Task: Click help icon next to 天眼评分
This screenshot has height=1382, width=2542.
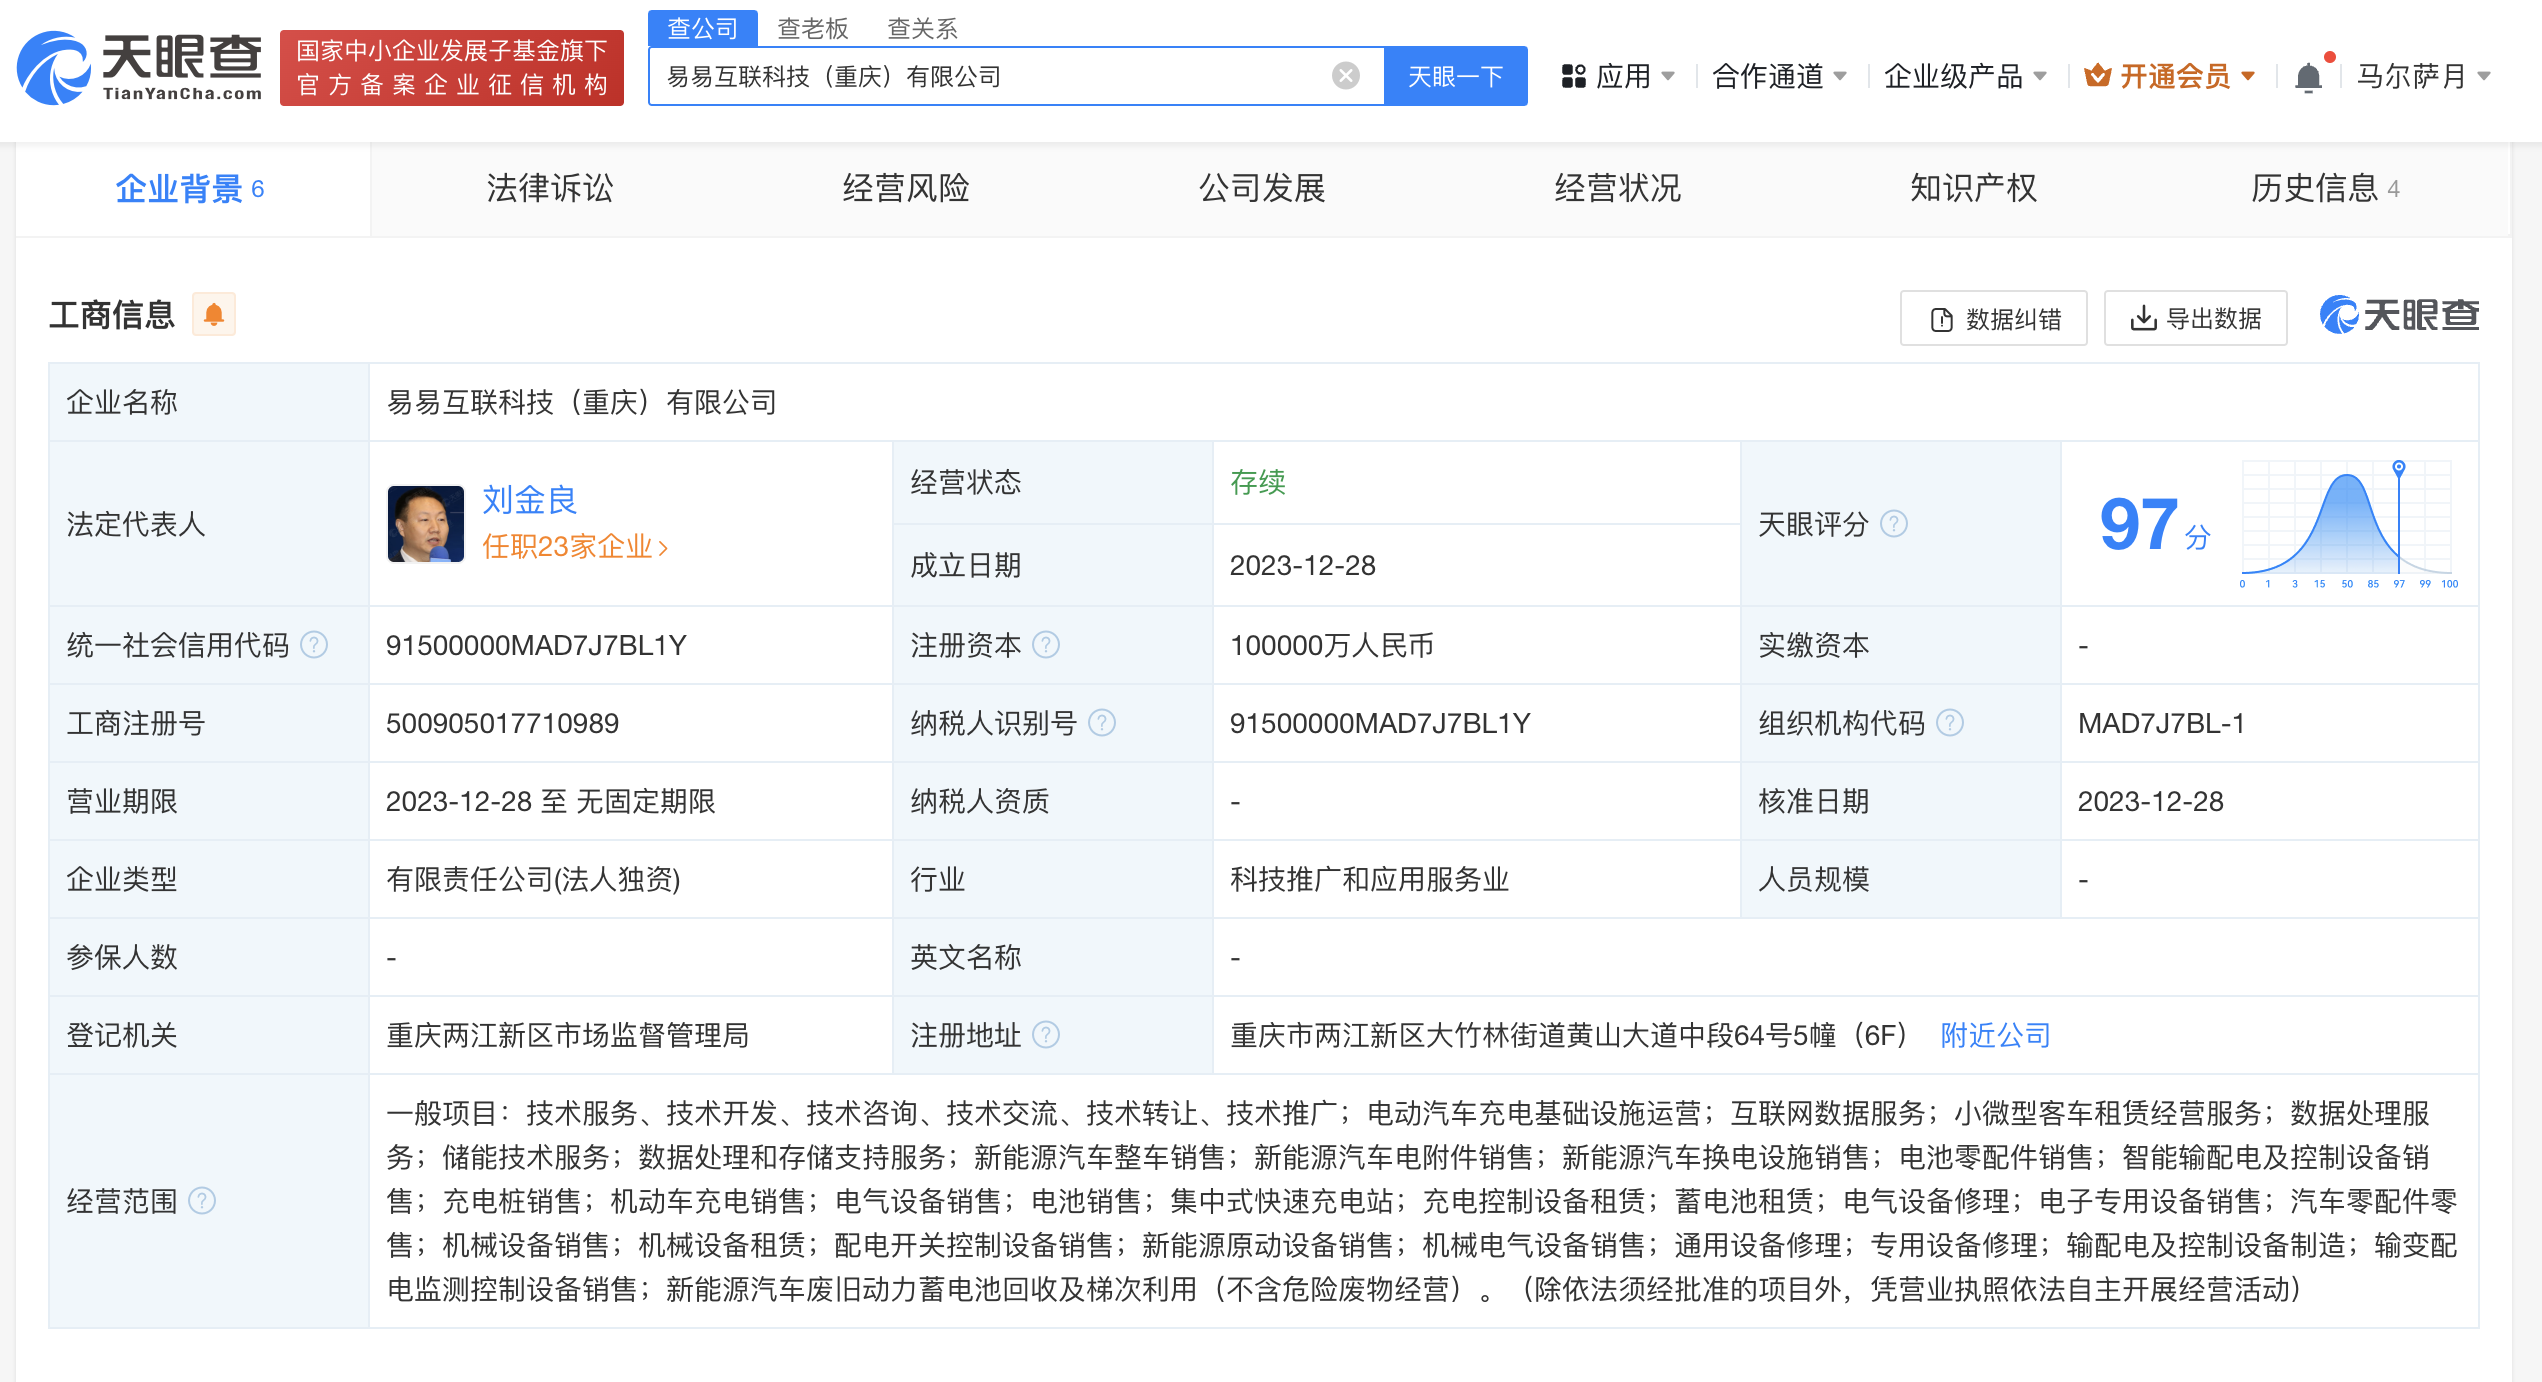Action: 1894,524
